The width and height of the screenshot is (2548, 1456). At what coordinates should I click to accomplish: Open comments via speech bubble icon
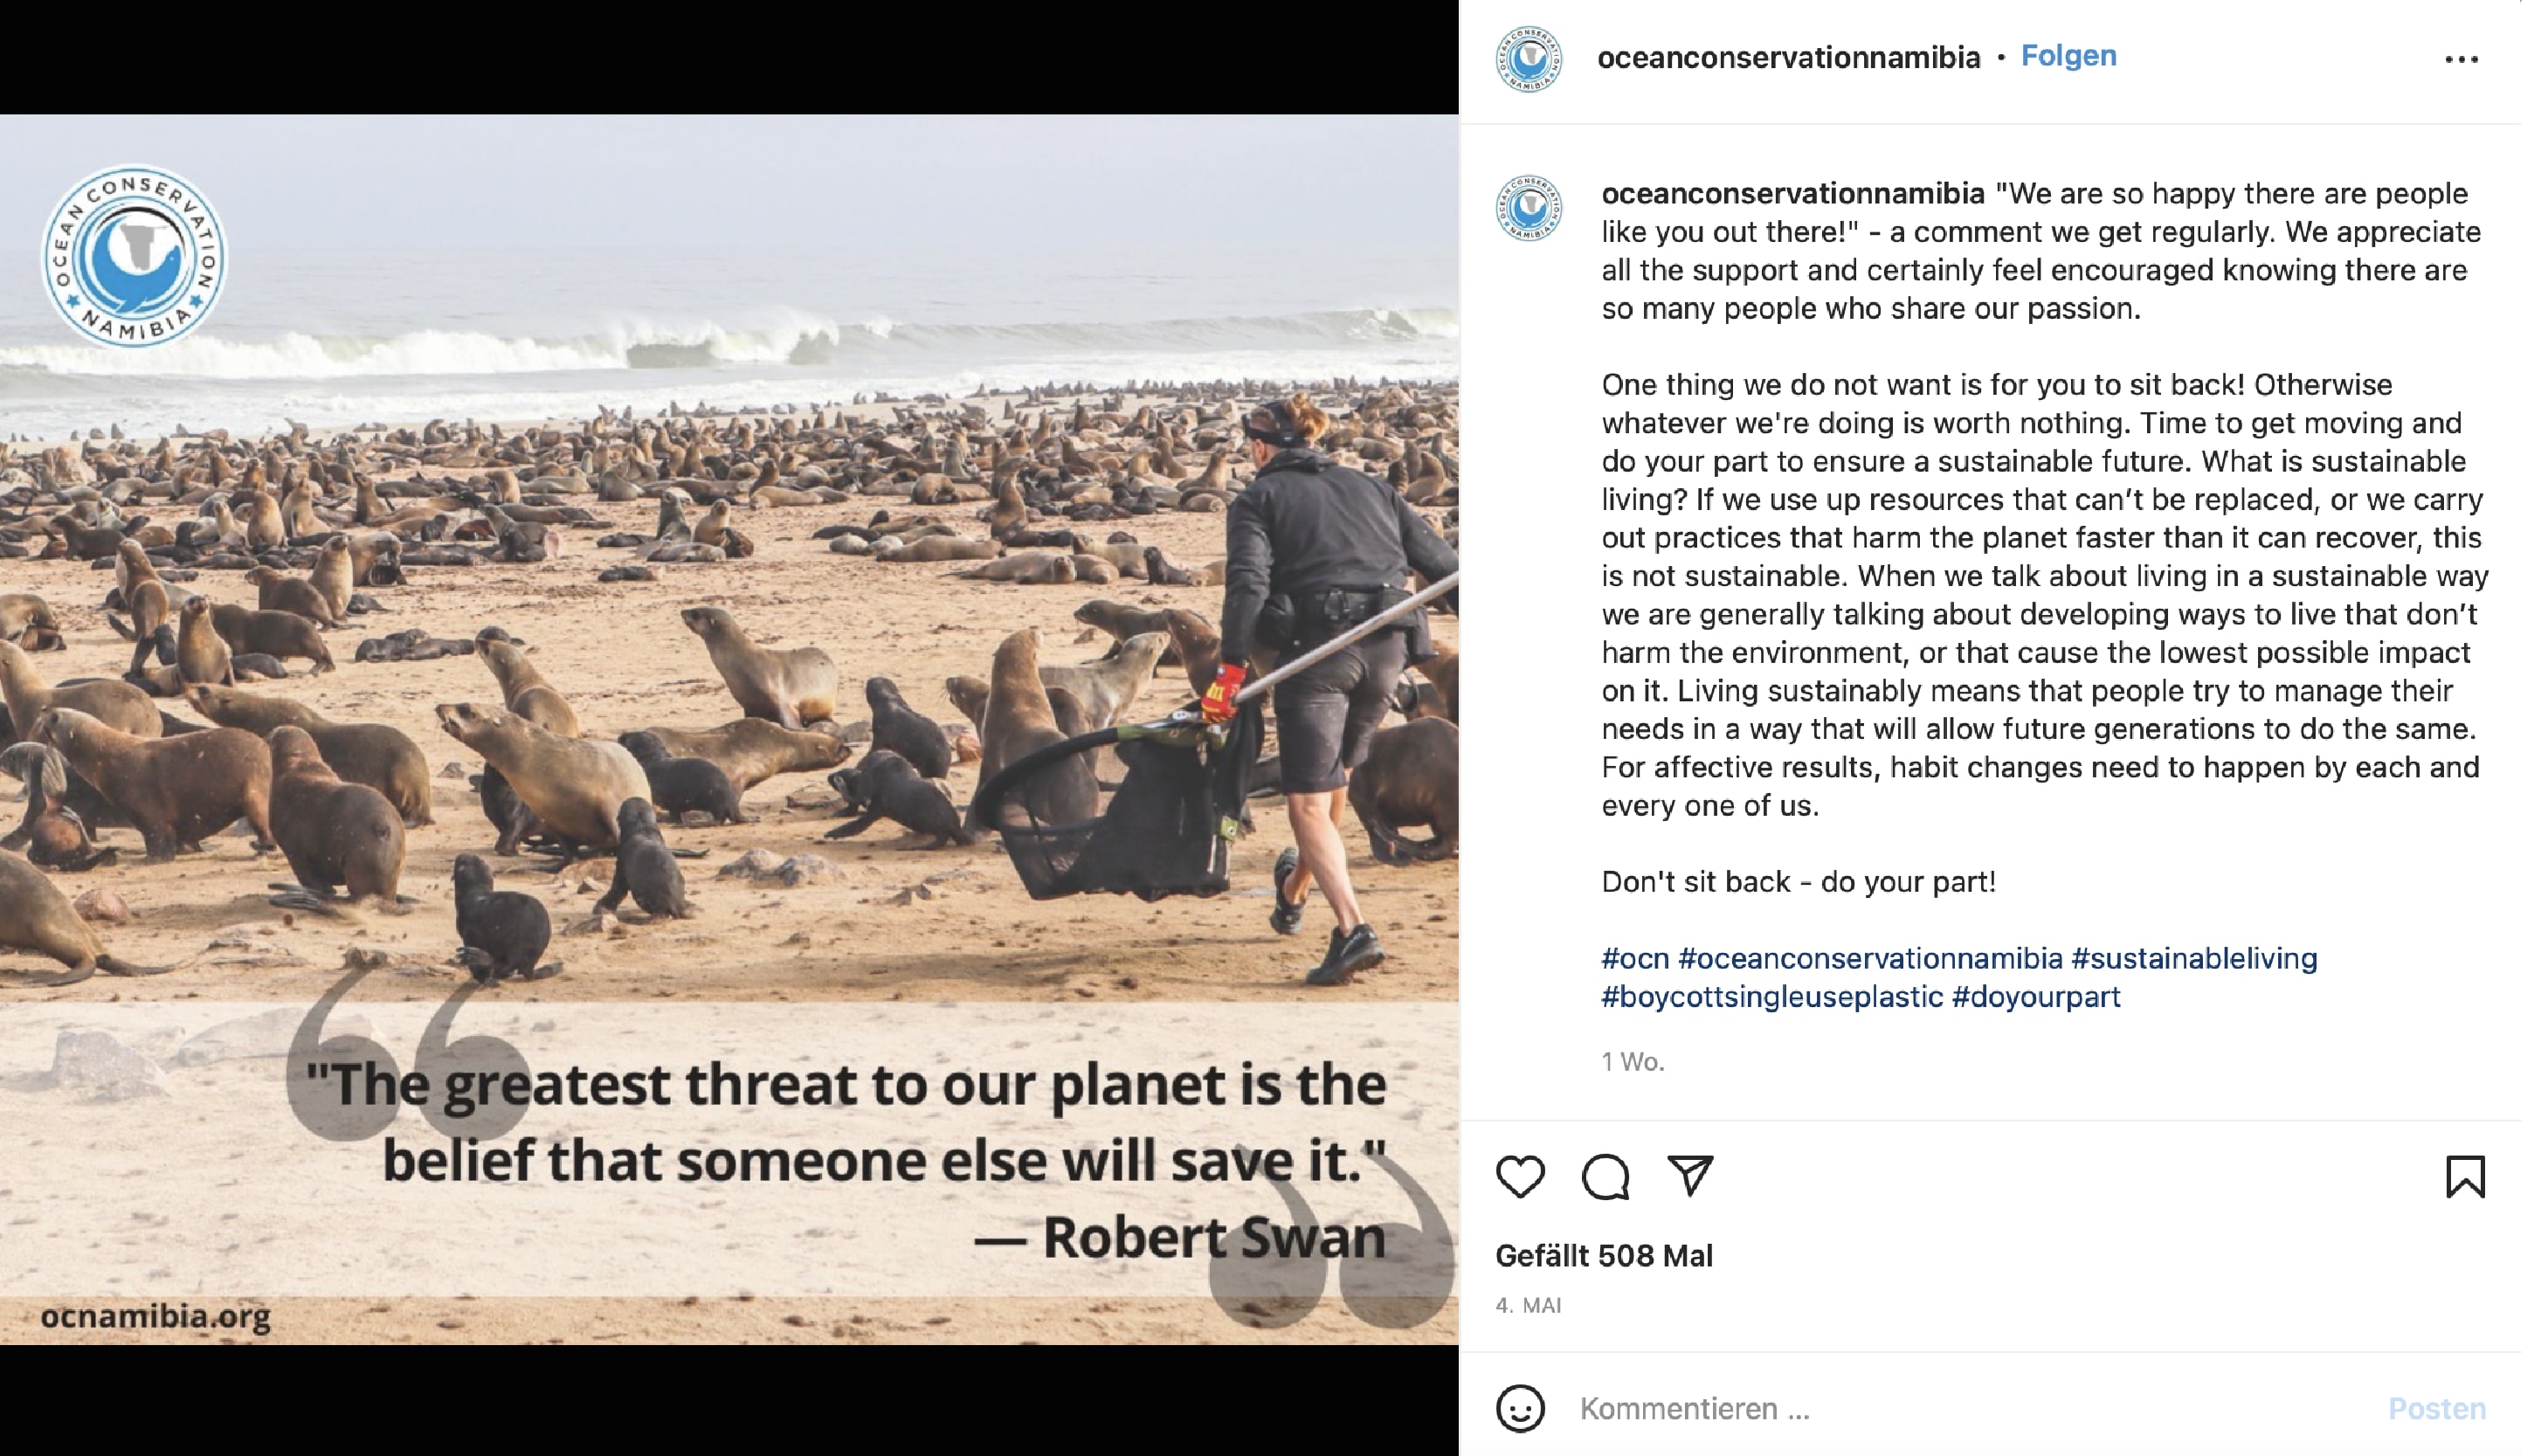pyautogui.click(x=1605, y=1176)
